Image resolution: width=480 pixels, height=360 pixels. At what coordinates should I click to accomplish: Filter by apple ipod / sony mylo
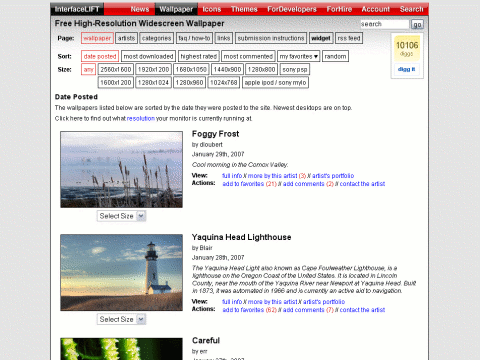click(275, 82)
